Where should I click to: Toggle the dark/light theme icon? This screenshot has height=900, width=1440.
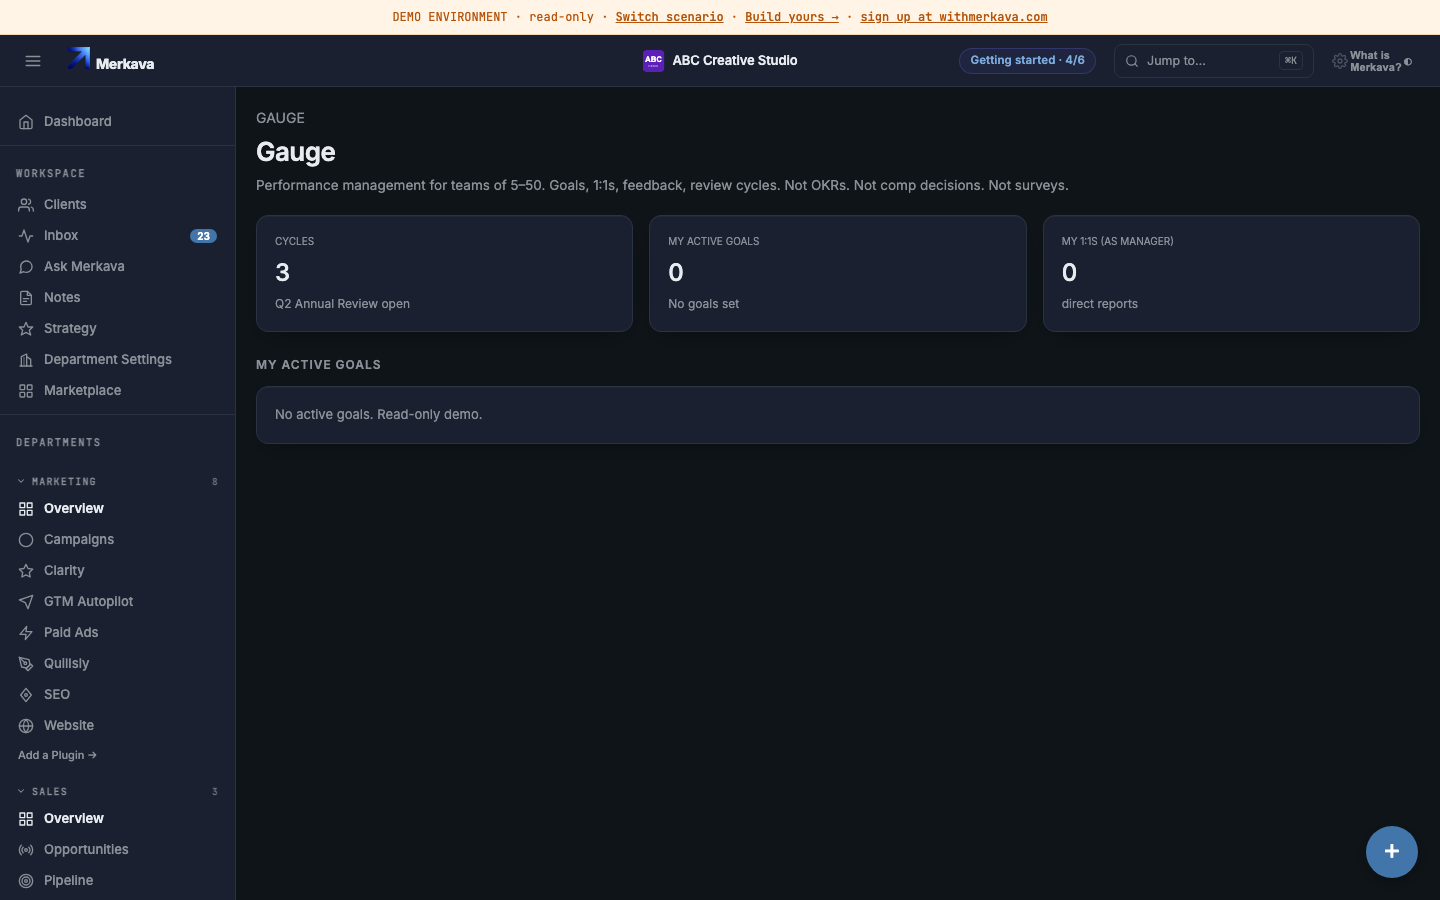[1408, 62]
